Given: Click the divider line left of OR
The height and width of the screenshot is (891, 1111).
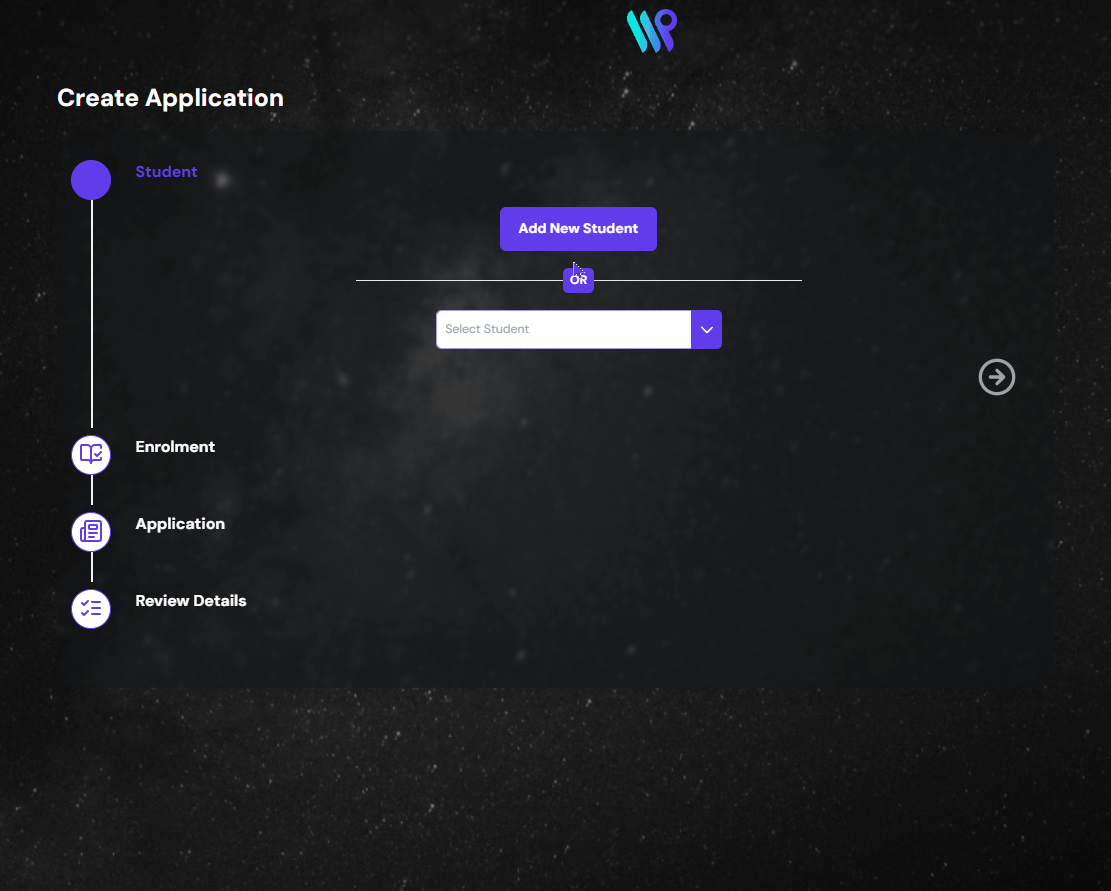Looking at the screenshot, I should (x=459, y=281).
